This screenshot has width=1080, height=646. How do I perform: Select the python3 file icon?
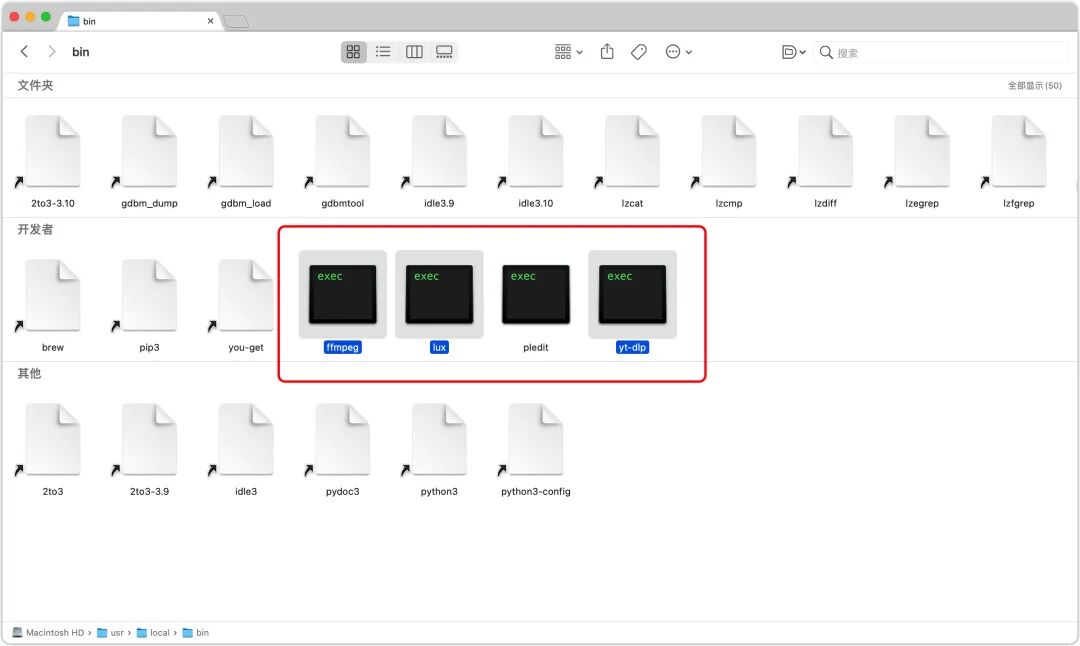point(439,439)
